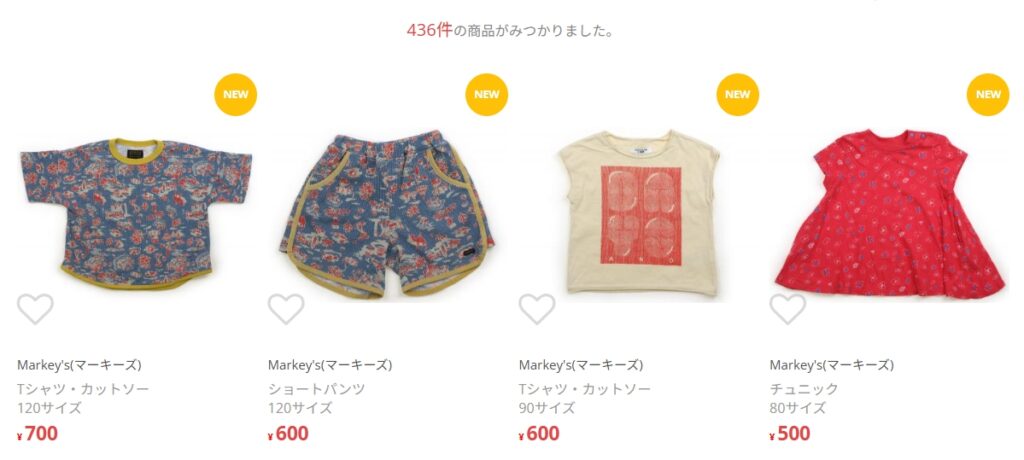This screenshot has width=1024, height=460.
Task: Toggle heart on the blue floral shorts
Action: 286,309
